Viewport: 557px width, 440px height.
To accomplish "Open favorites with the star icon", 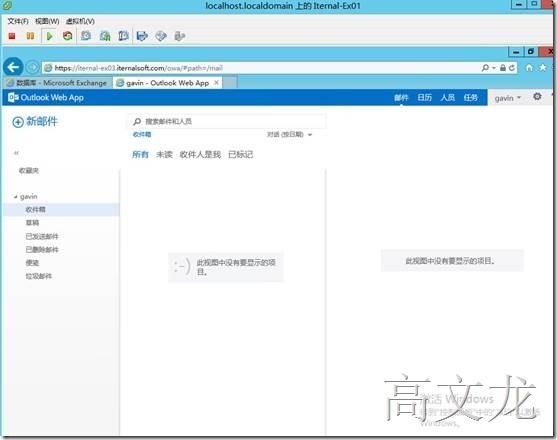I will click(543, 67).
